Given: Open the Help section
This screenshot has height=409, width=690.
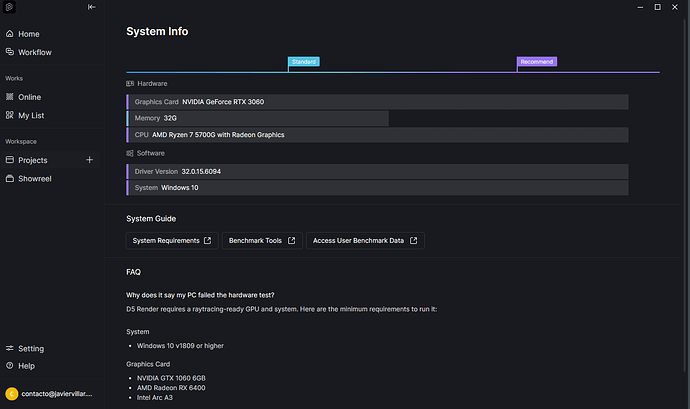Looking at the screenshot, I should coord(26,366).
